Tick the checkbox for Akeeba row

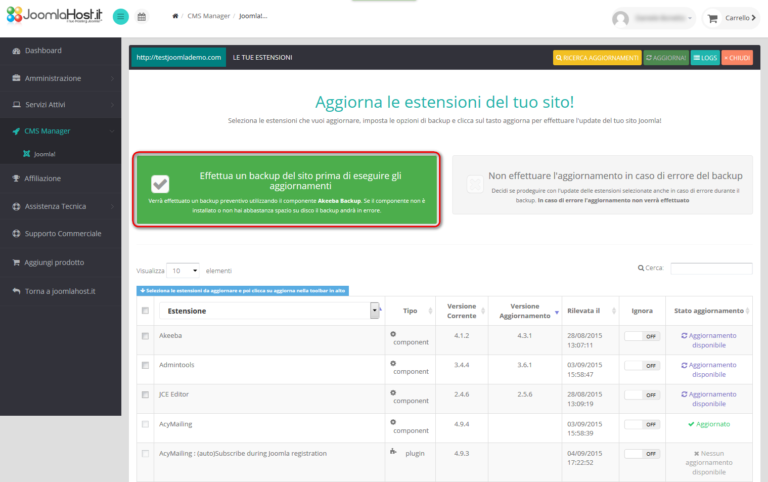coord(145,337)
